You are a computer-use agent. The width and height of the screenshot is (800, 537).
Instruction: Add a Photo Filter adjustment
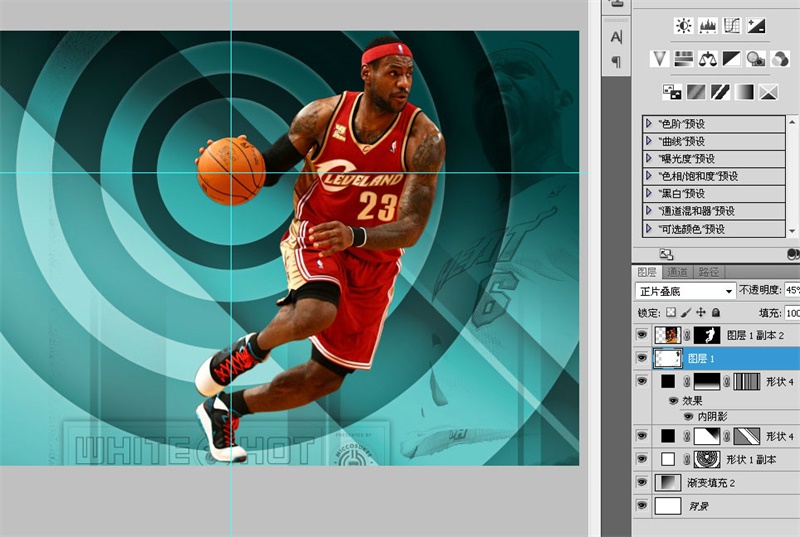[x=756, y=59]
